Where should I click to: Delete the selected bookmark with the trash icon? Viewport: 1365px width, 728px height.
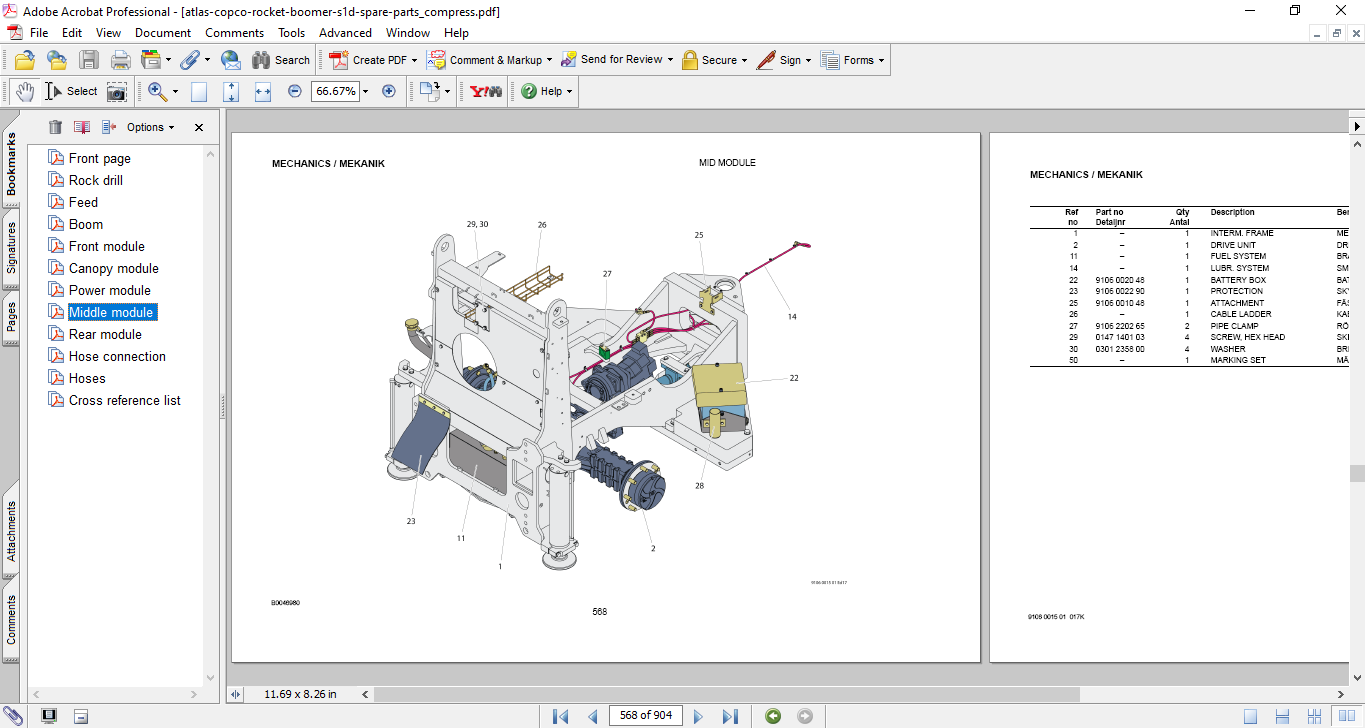click(55, 127)
